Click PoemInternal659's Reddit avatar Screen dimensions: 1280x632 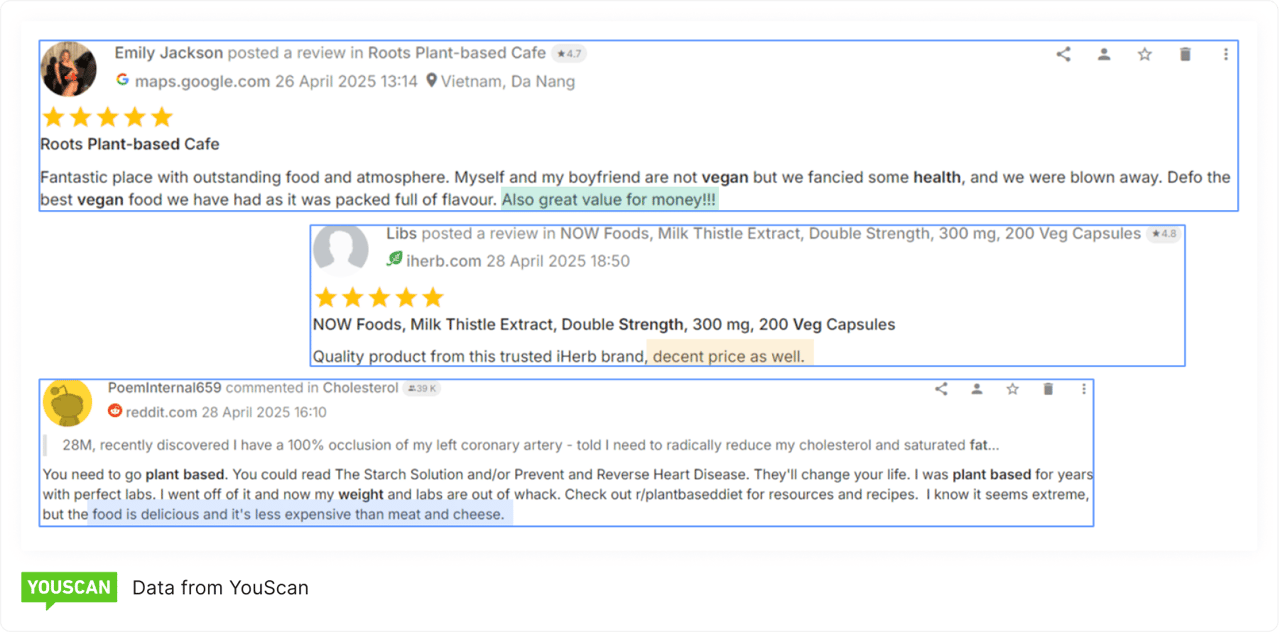(x=68, y=403)
